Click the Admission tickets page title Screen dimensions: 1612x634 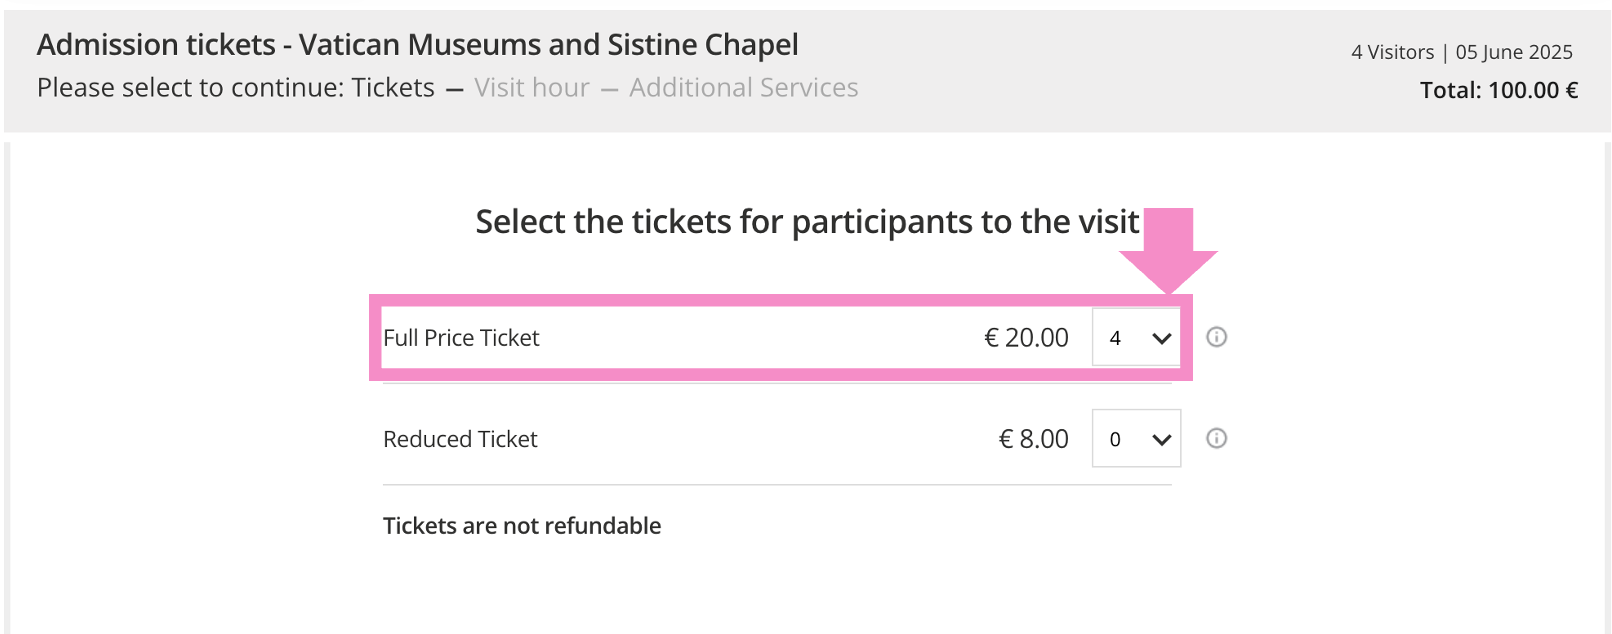point(417,45)
